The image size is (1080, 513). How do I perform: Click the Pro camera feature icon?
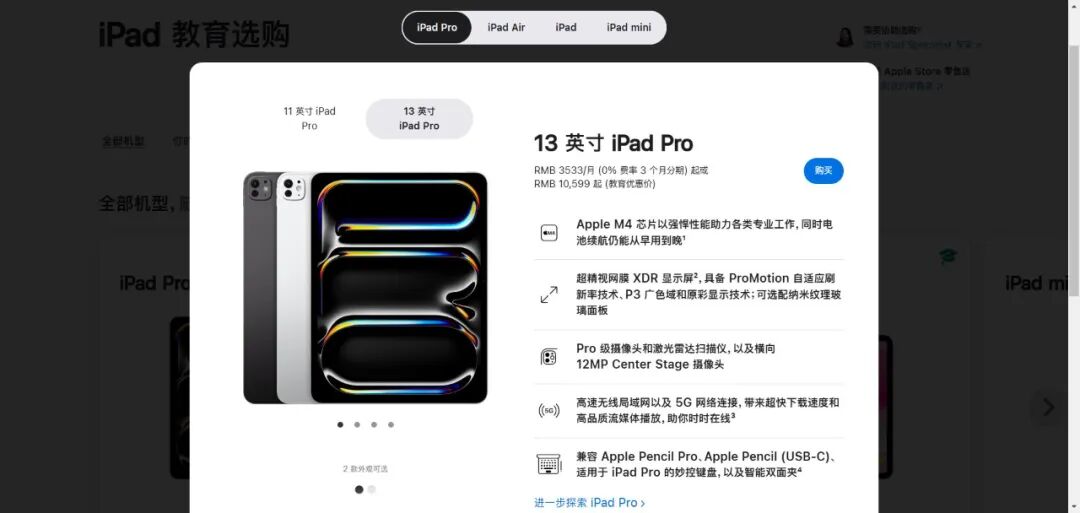549,357
